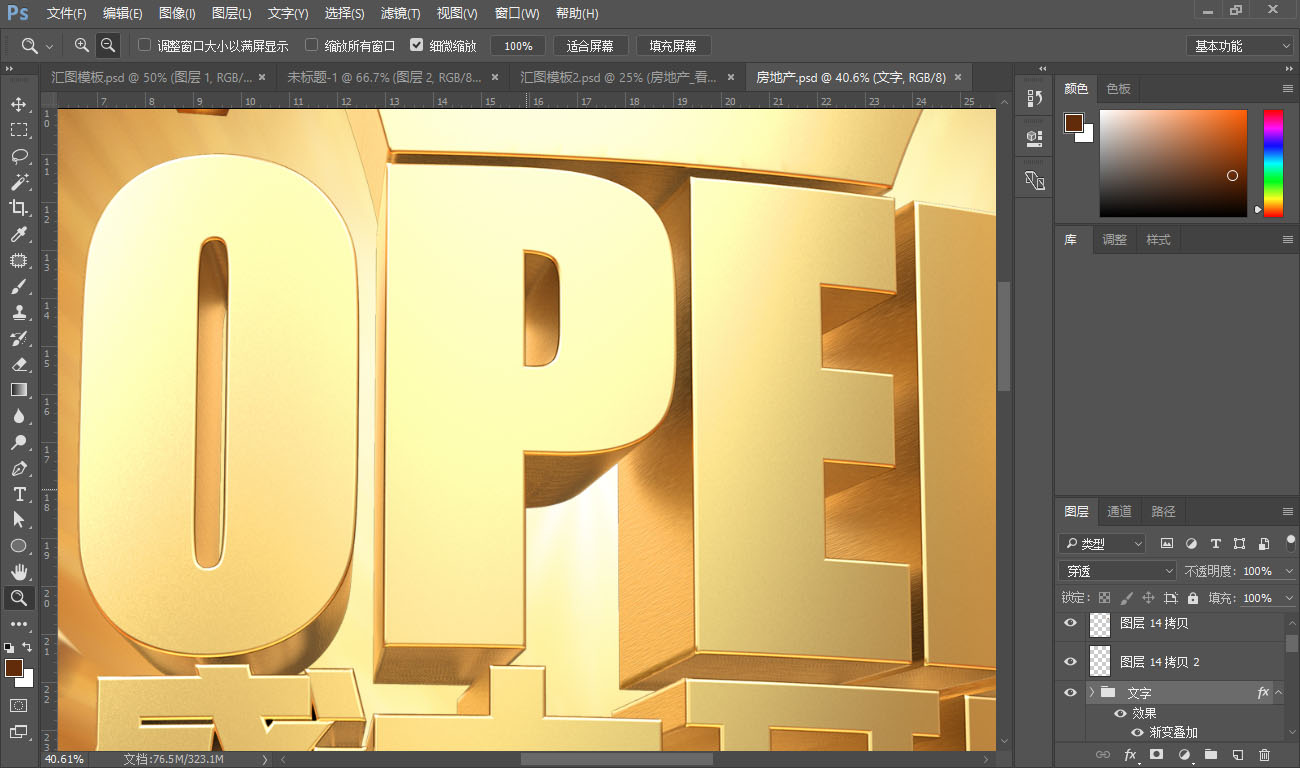Image resolution: width=1300 pixels, height=768 pixels.
Task: Select the Crop tool
Action: pyautogui.click(x=18, y=208)
